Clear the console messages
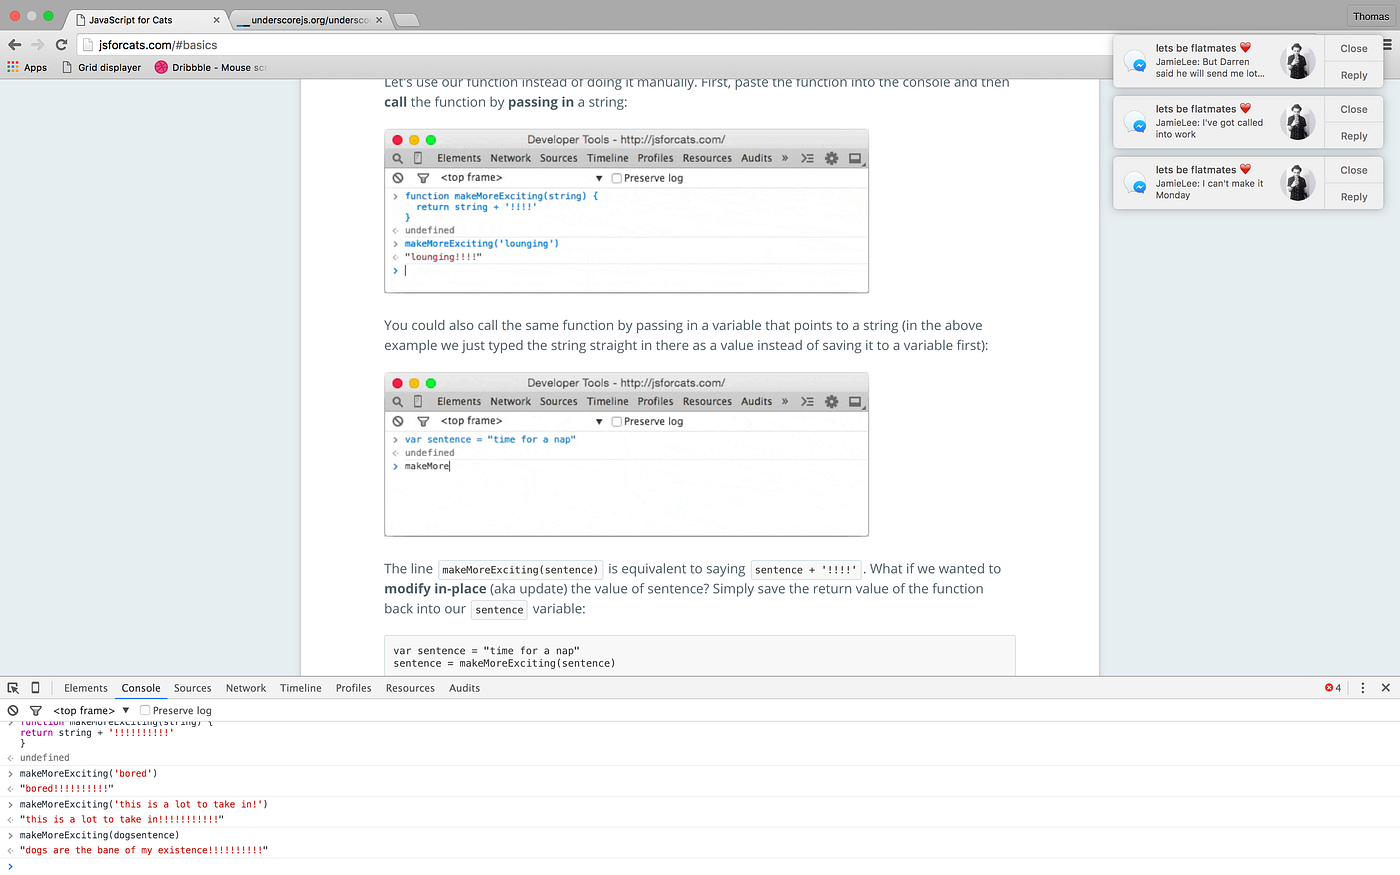 tap(12, 710)
